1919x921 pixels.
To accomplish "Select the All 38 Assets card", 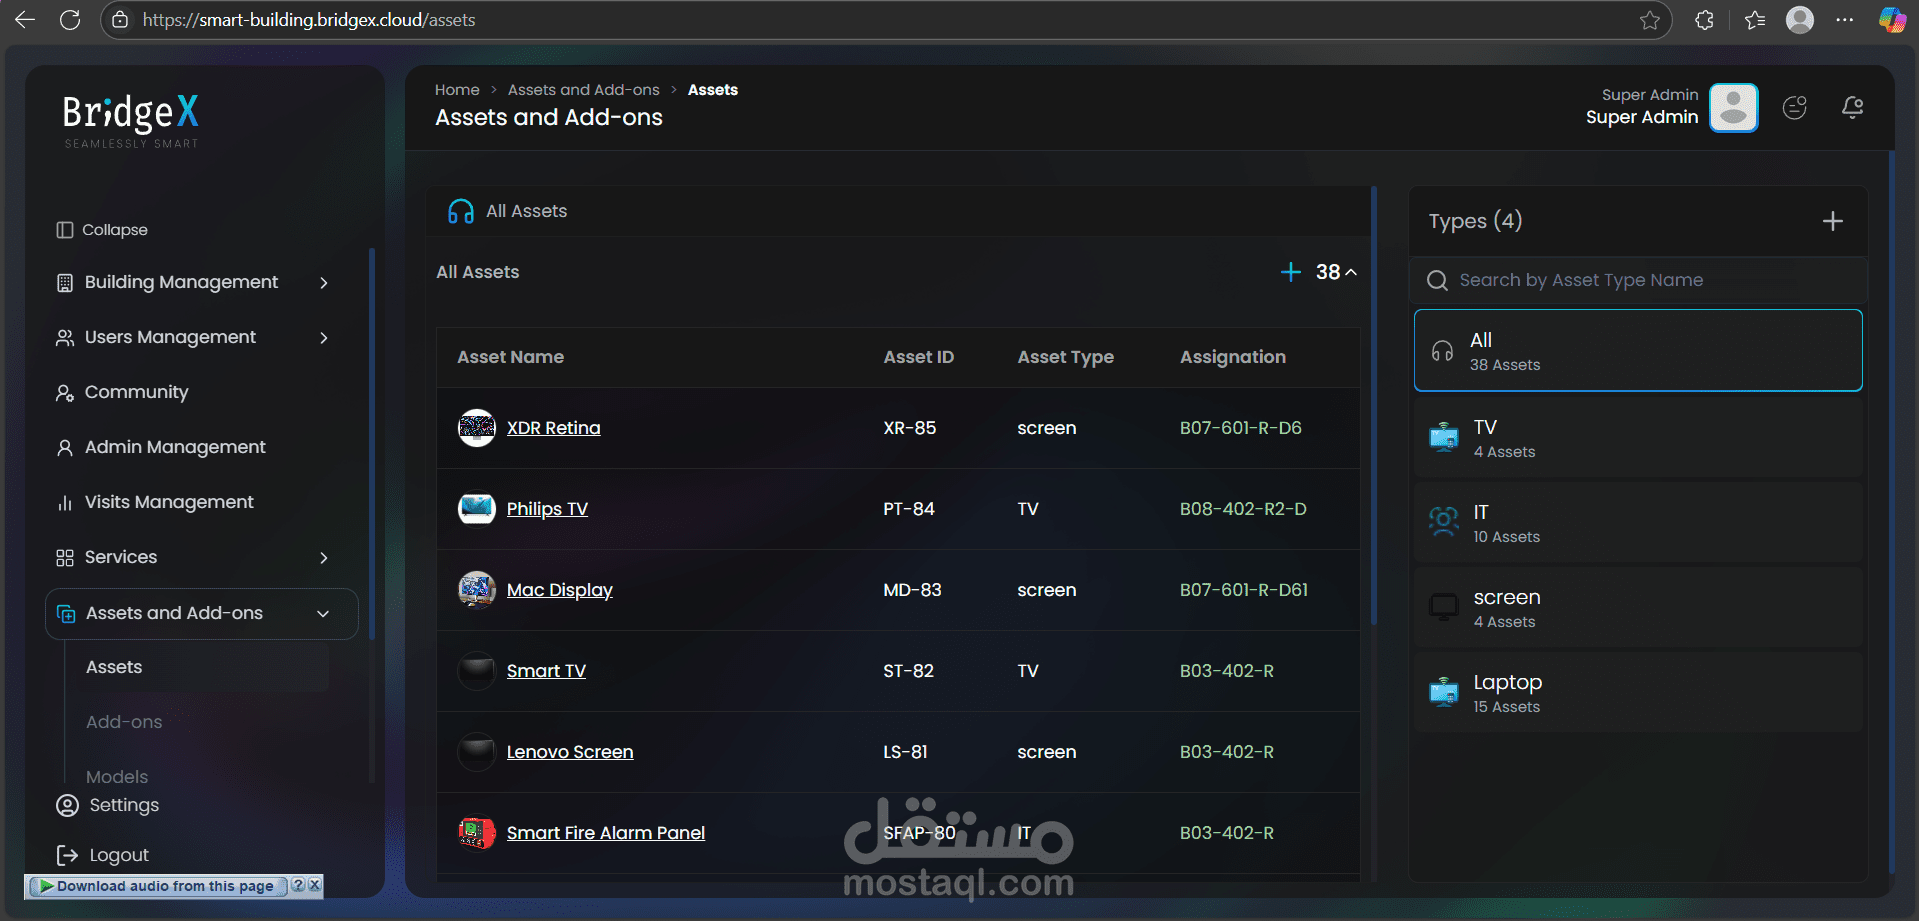I will coord(1638,350).
